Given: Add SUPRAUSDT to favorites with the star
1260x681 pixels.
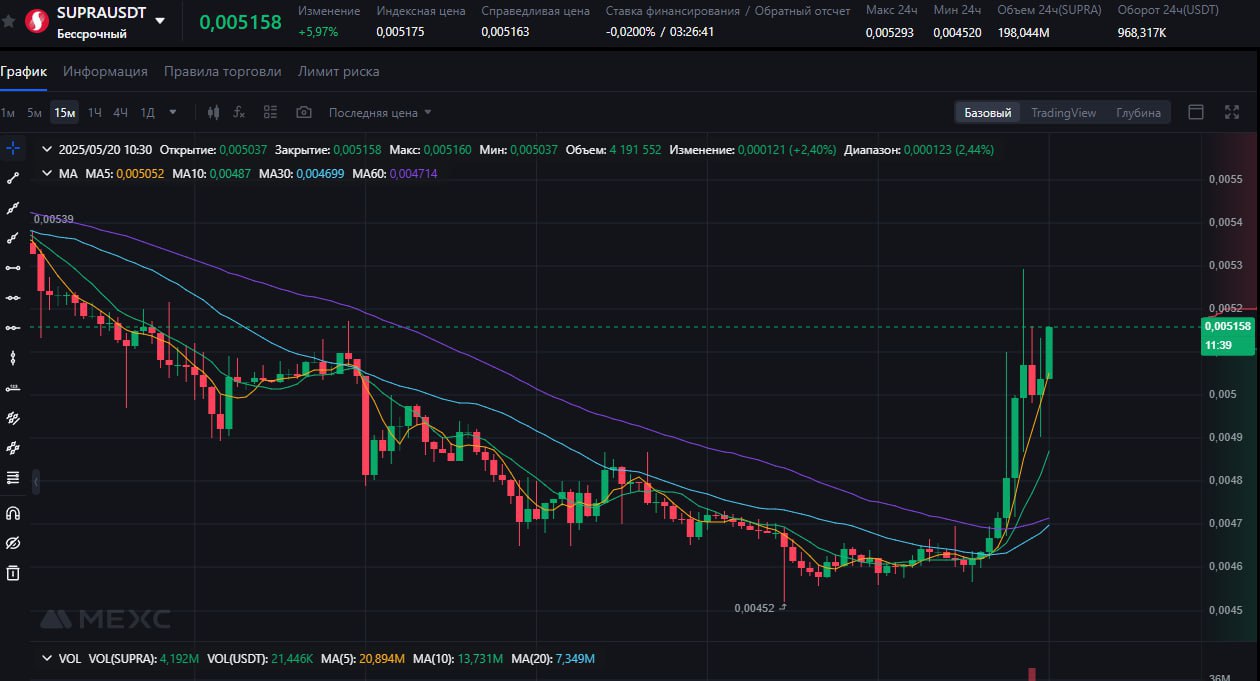Looking at the screenshot, I should click(x=9, y=20).
